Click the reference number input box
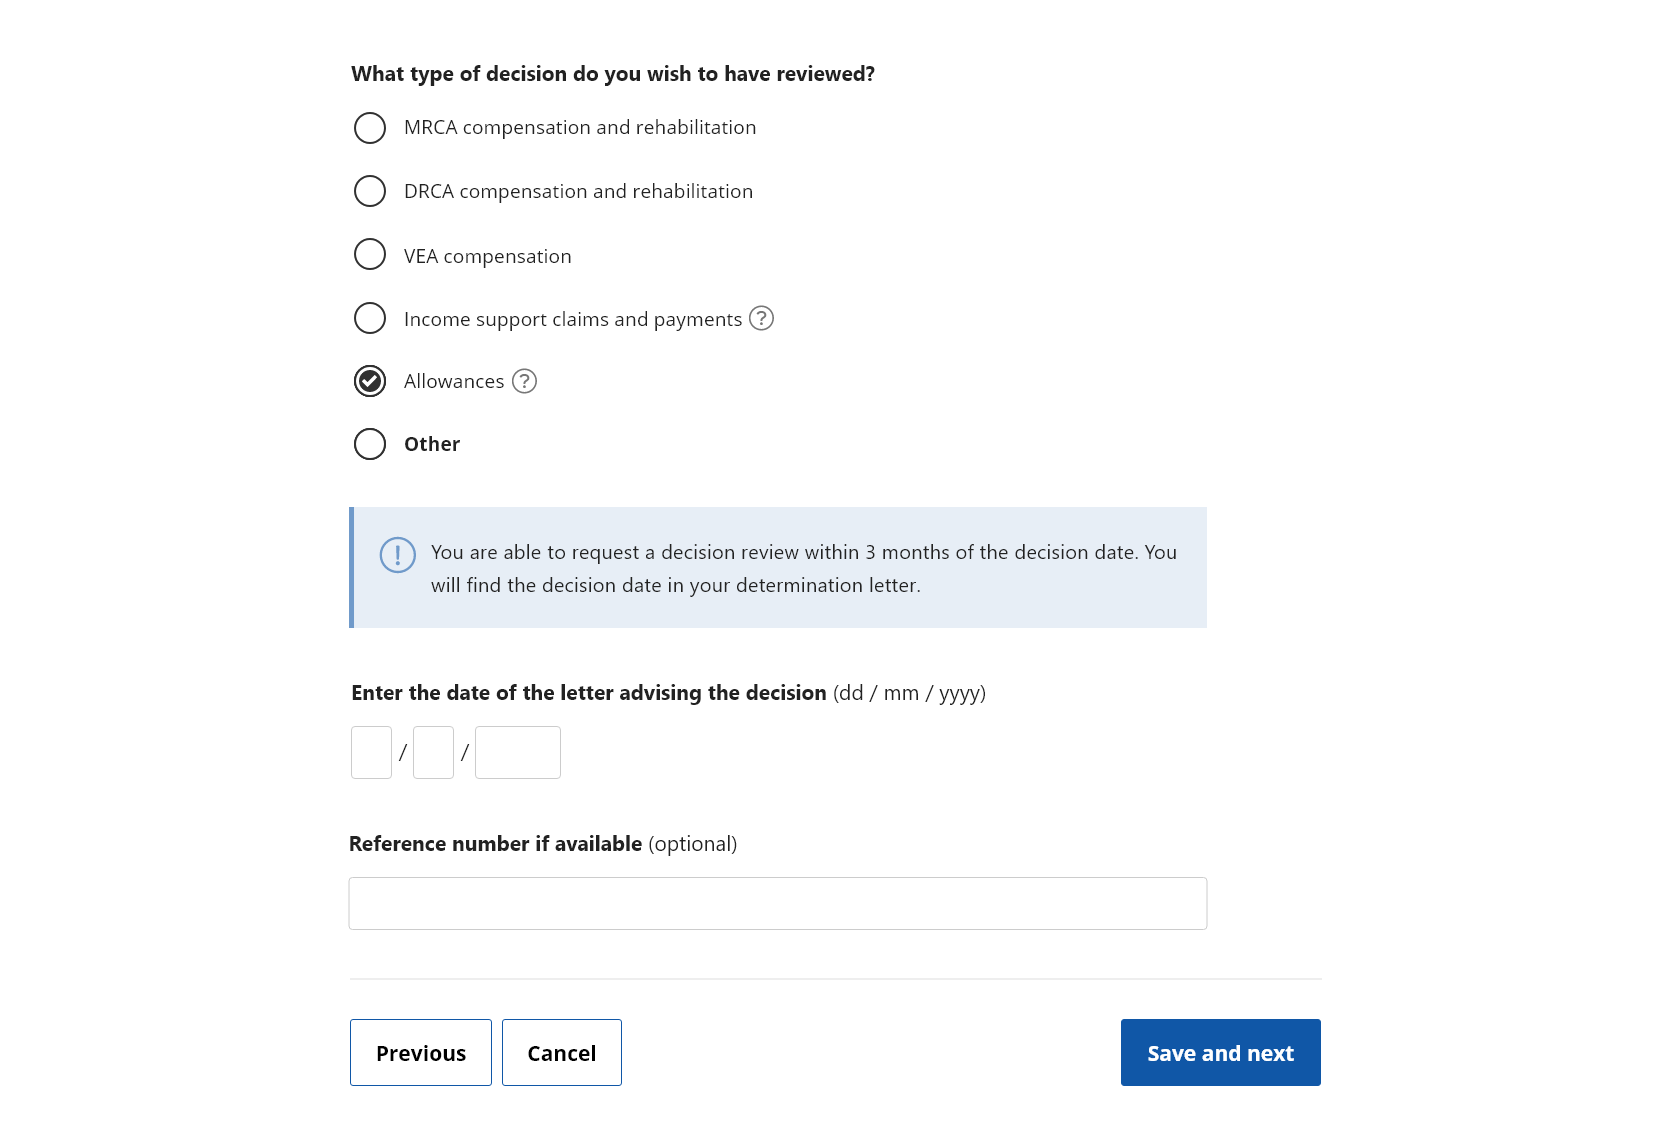 click(x=777, y=902)
